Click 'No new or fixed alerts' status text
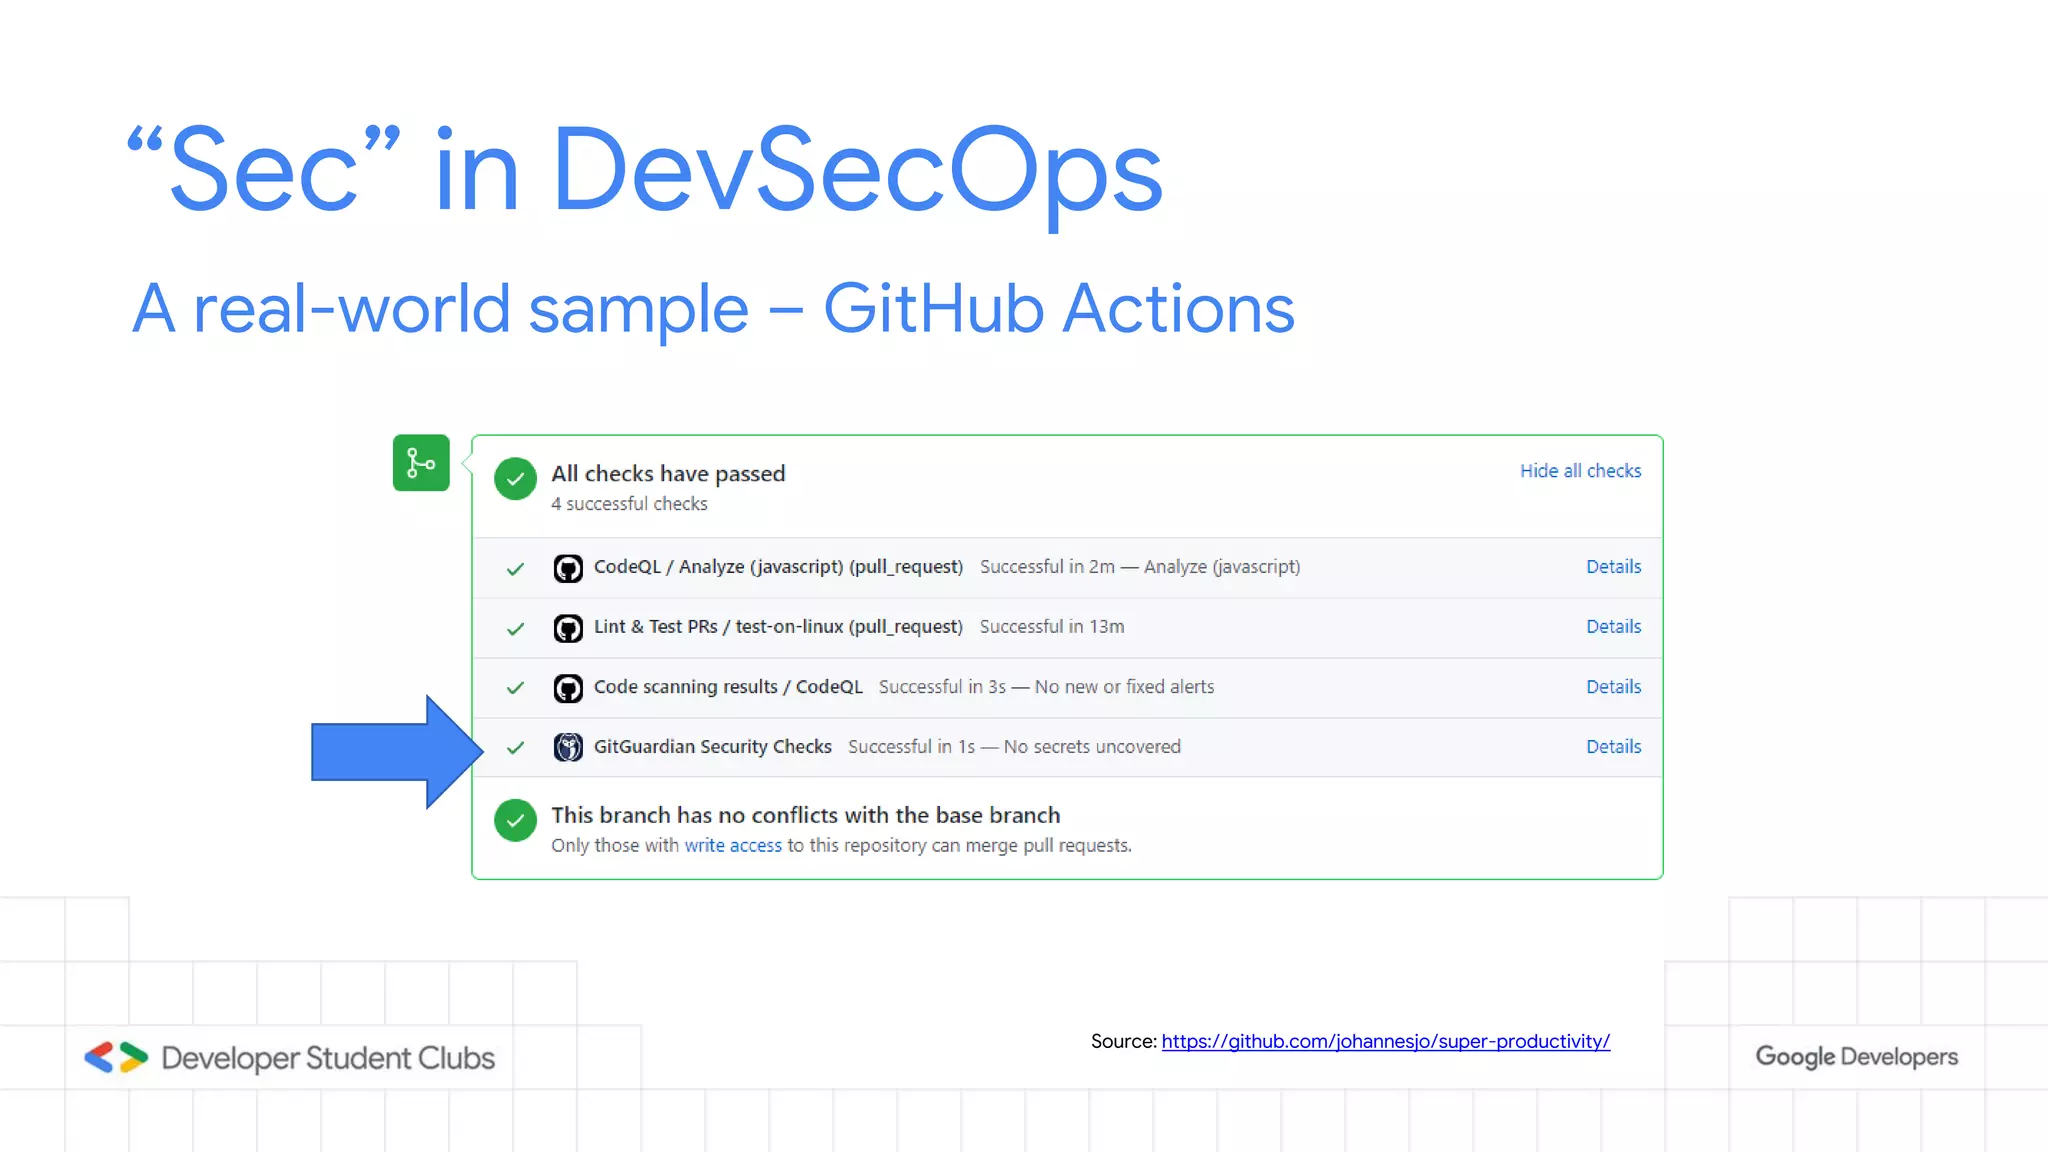Screen dimensions: 2048x1152 [x=1124, y=687]
